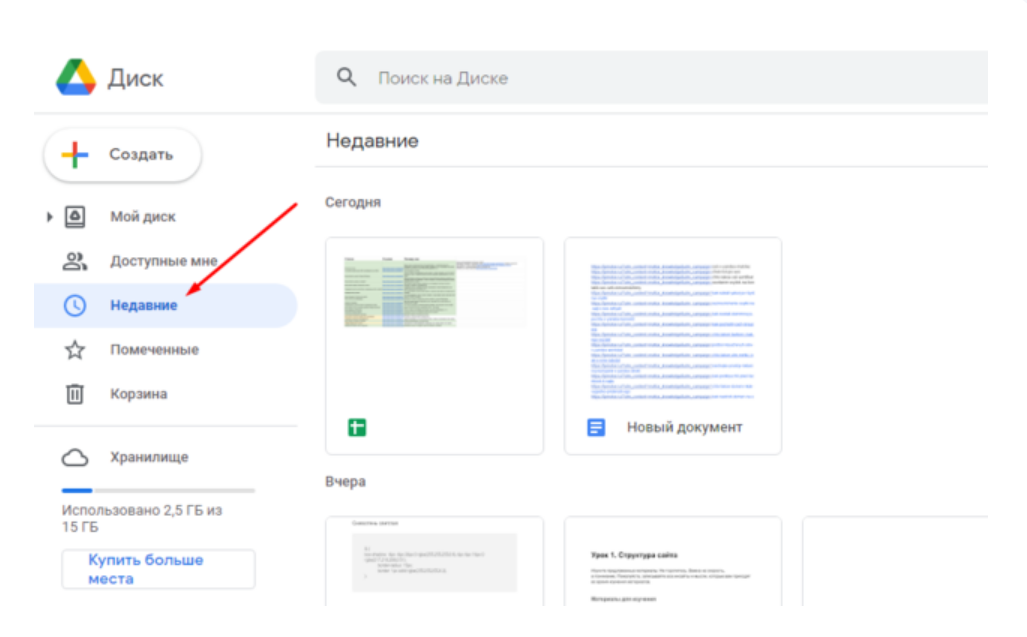Click the My Drive icon in sidebar
This screenshot has height=637, width=1027.
(75, 217)
